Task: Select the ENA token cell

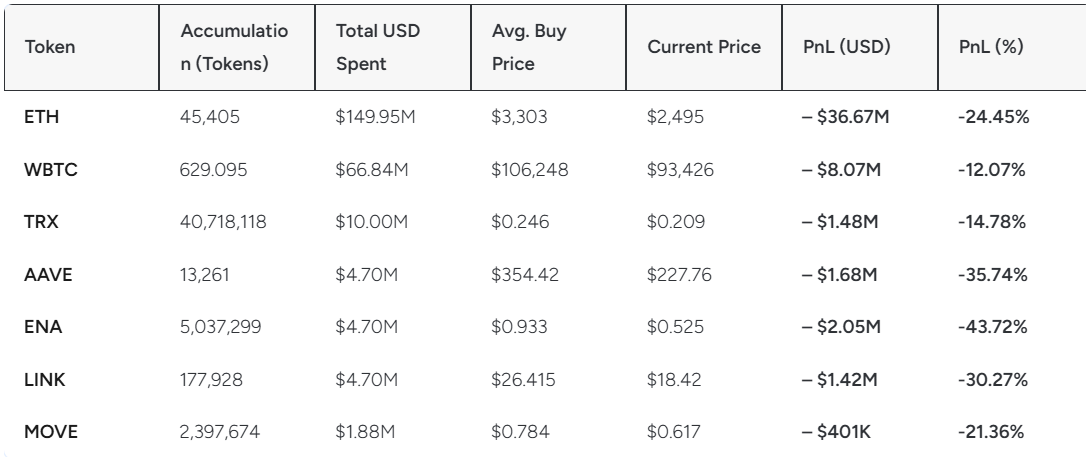Action: pyautogui.click(x=43, y=327)
